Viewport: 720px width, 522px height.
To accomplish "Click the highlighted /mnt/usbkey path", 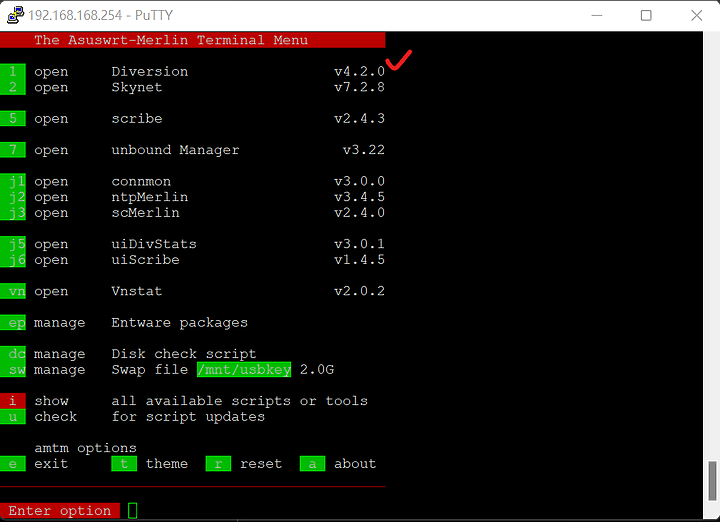I will point(244,370).
